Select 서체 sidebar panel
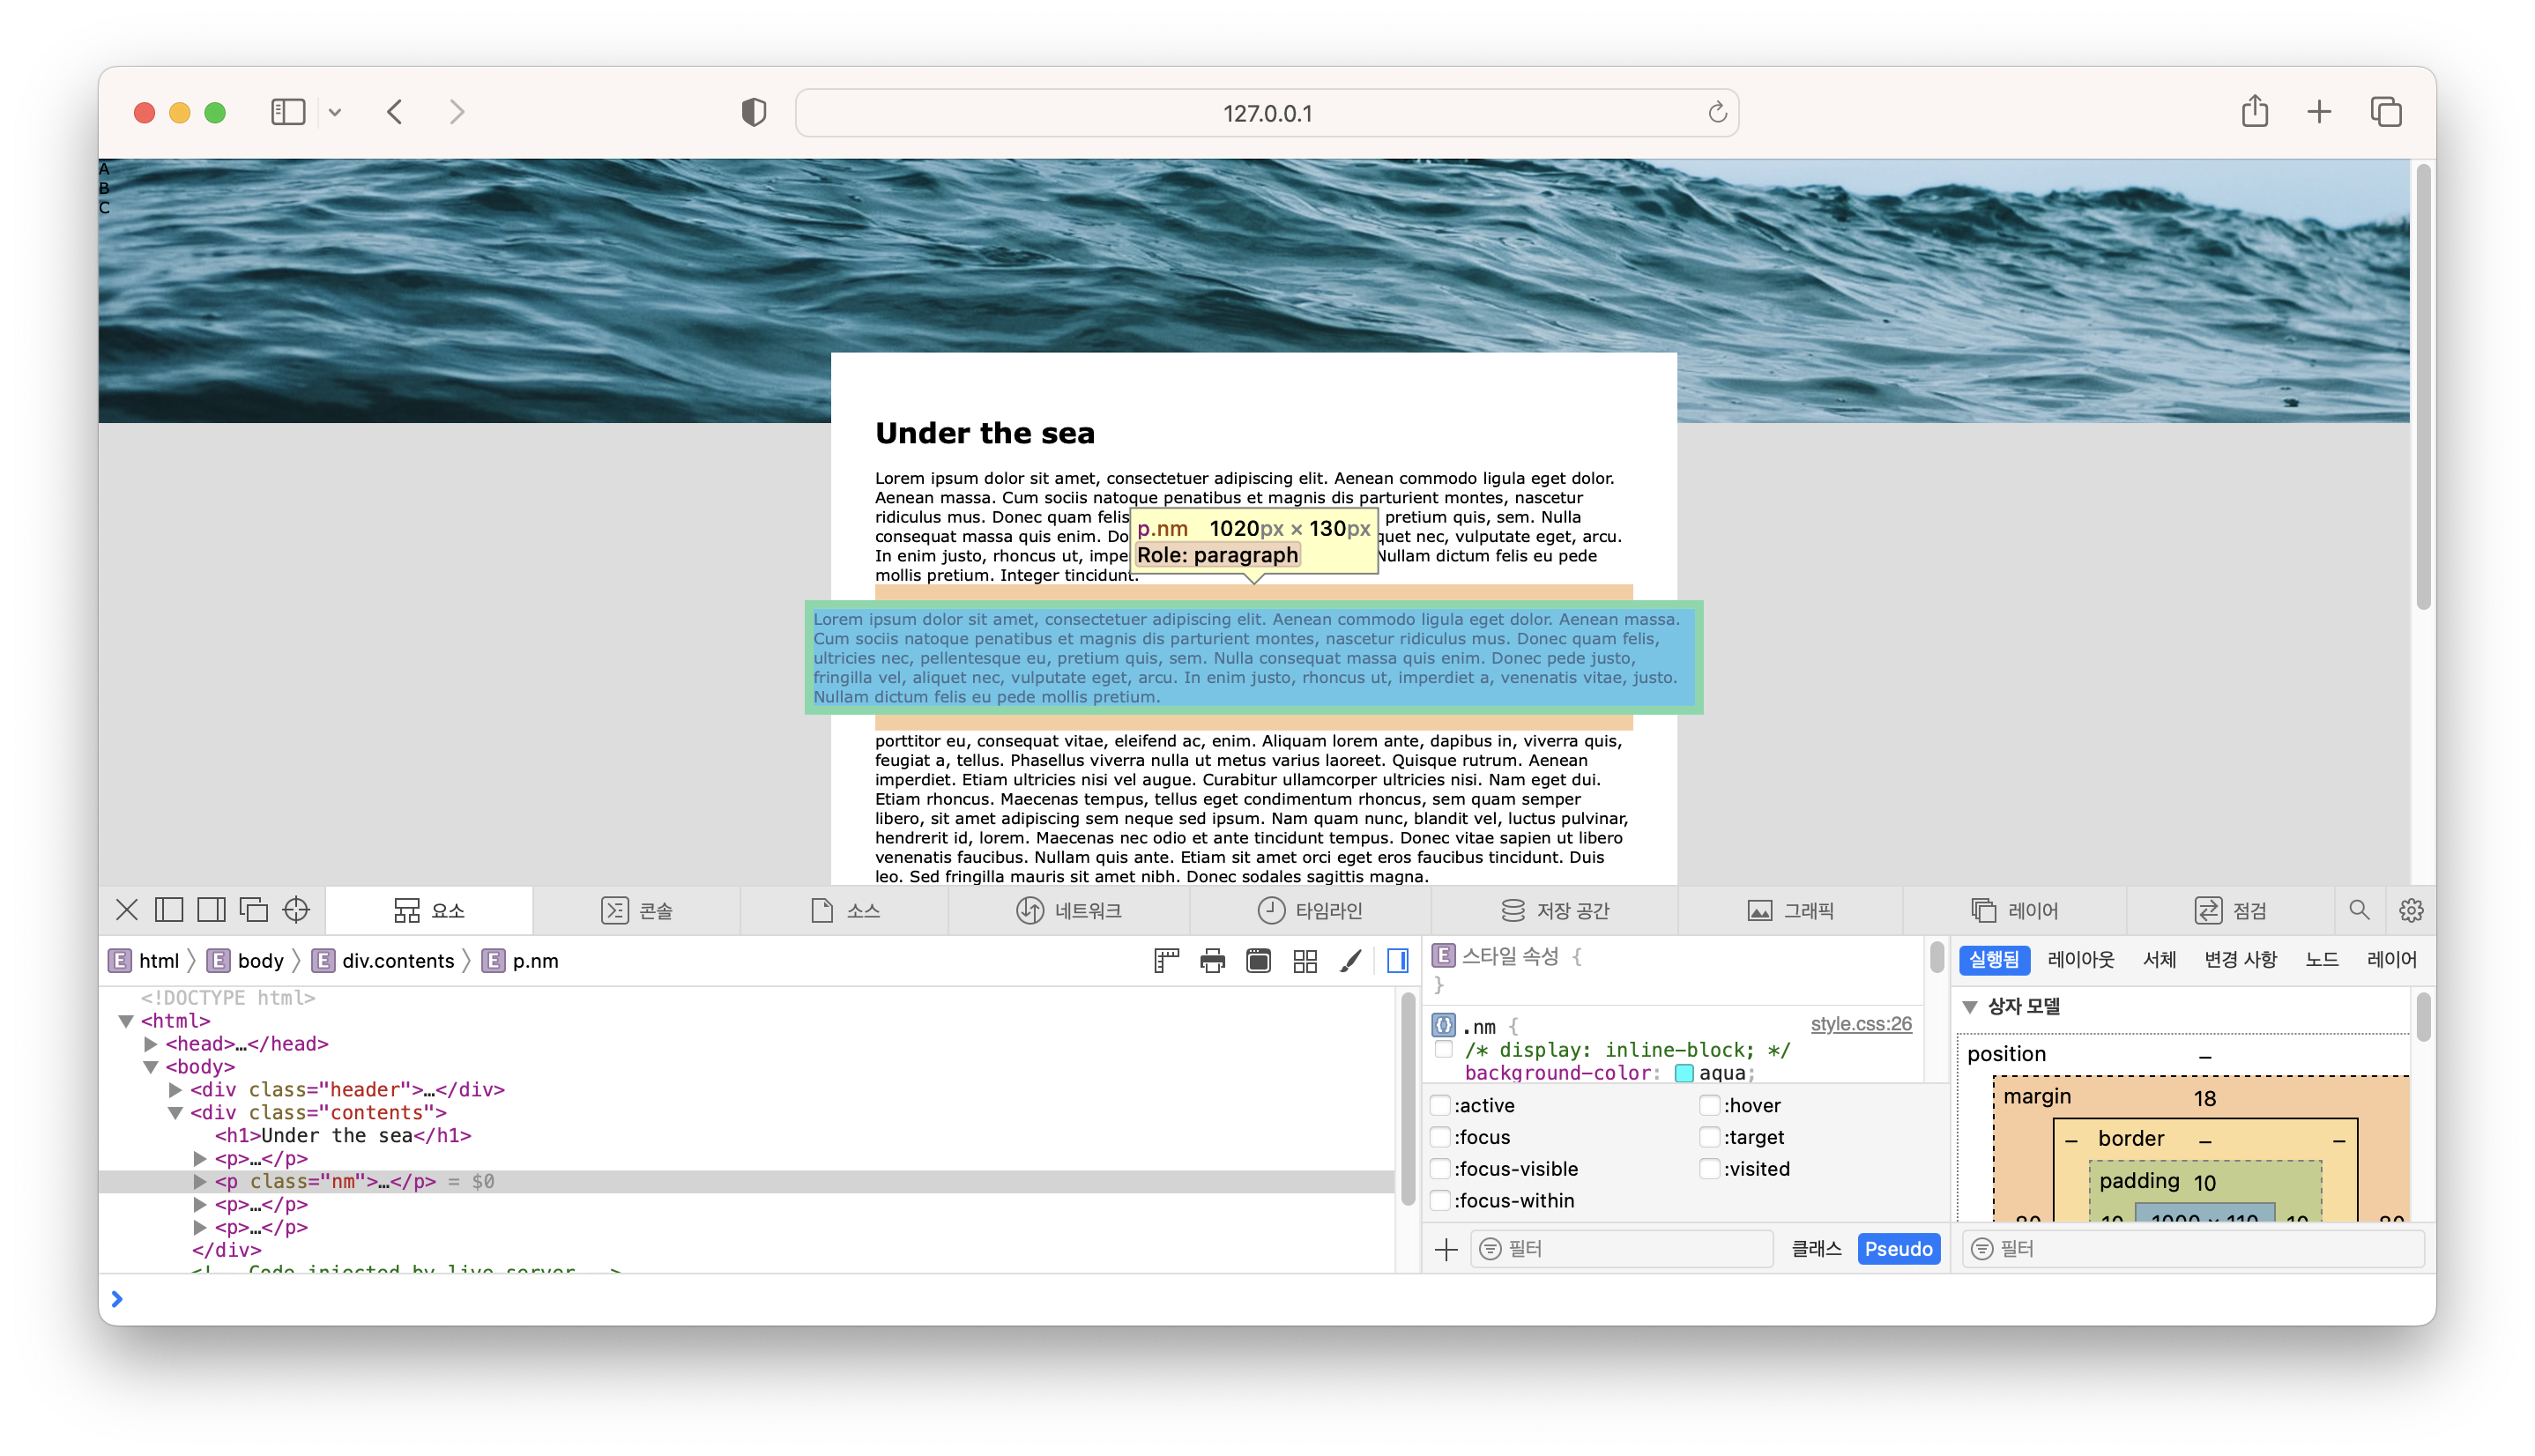 [x=2160, y=960]
